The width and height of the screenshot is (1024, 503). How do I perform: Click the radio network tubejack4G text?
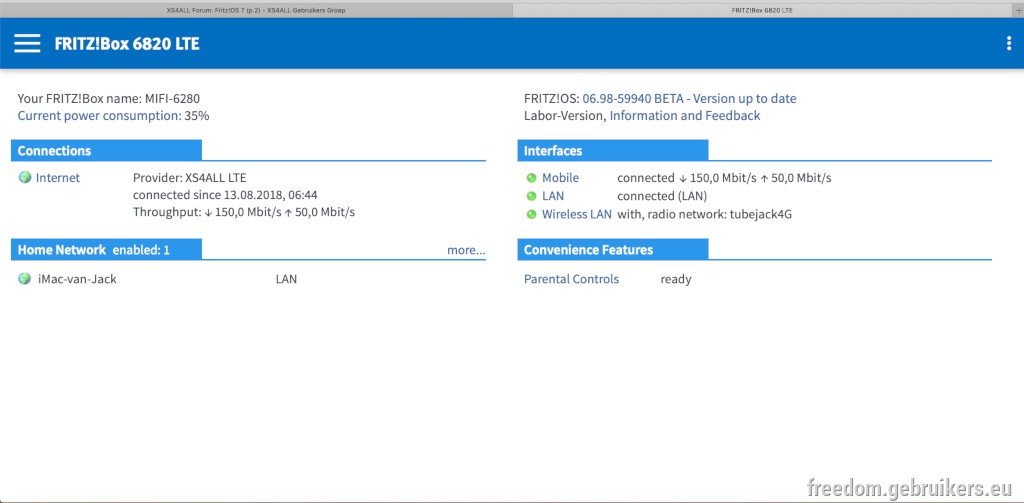(705, 214)
